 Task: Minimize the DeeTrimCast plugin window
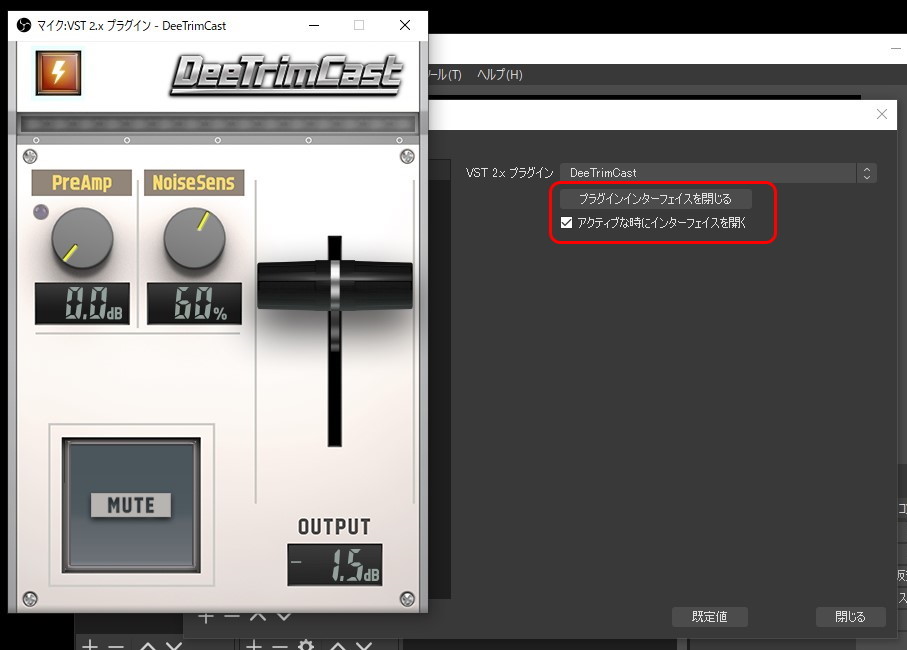[314, 25]
